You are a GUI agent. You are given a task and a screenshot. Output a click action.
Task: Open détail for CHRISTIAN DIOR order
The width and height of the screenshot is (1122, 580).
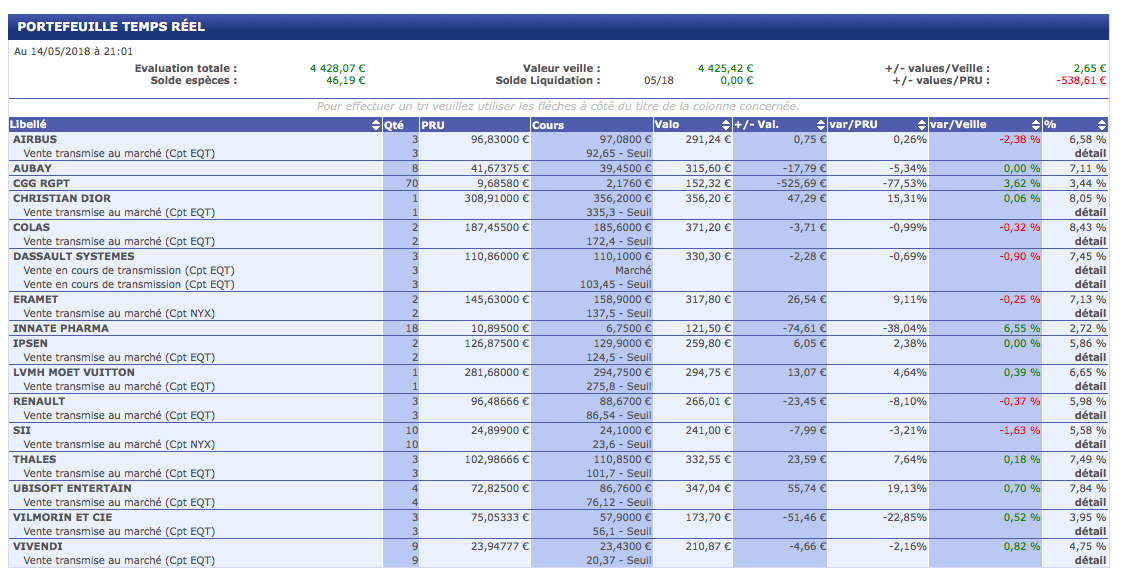1090,213
